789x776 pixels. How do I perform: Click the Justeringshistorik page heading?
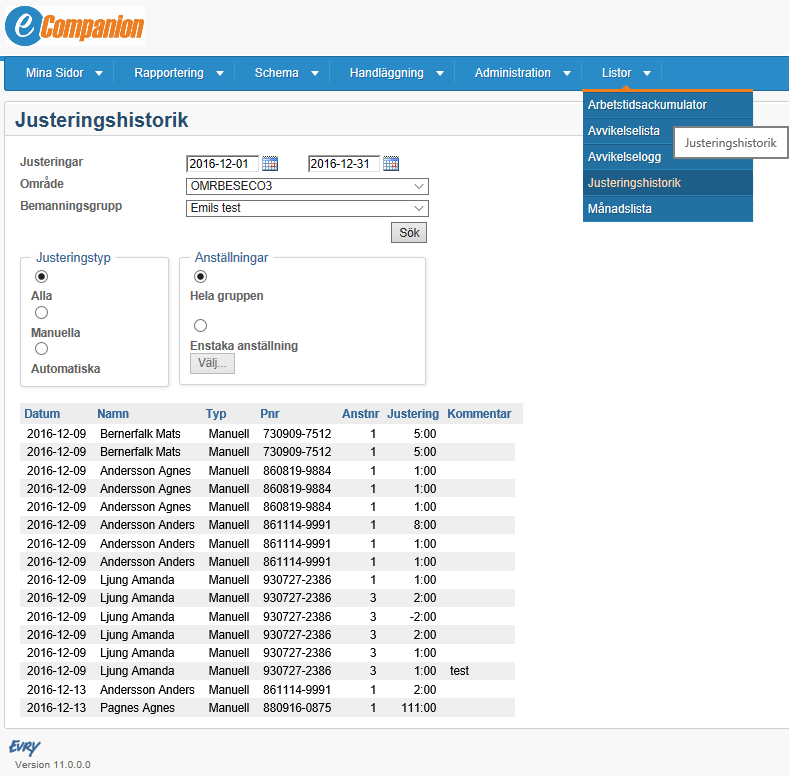(102, 120)
